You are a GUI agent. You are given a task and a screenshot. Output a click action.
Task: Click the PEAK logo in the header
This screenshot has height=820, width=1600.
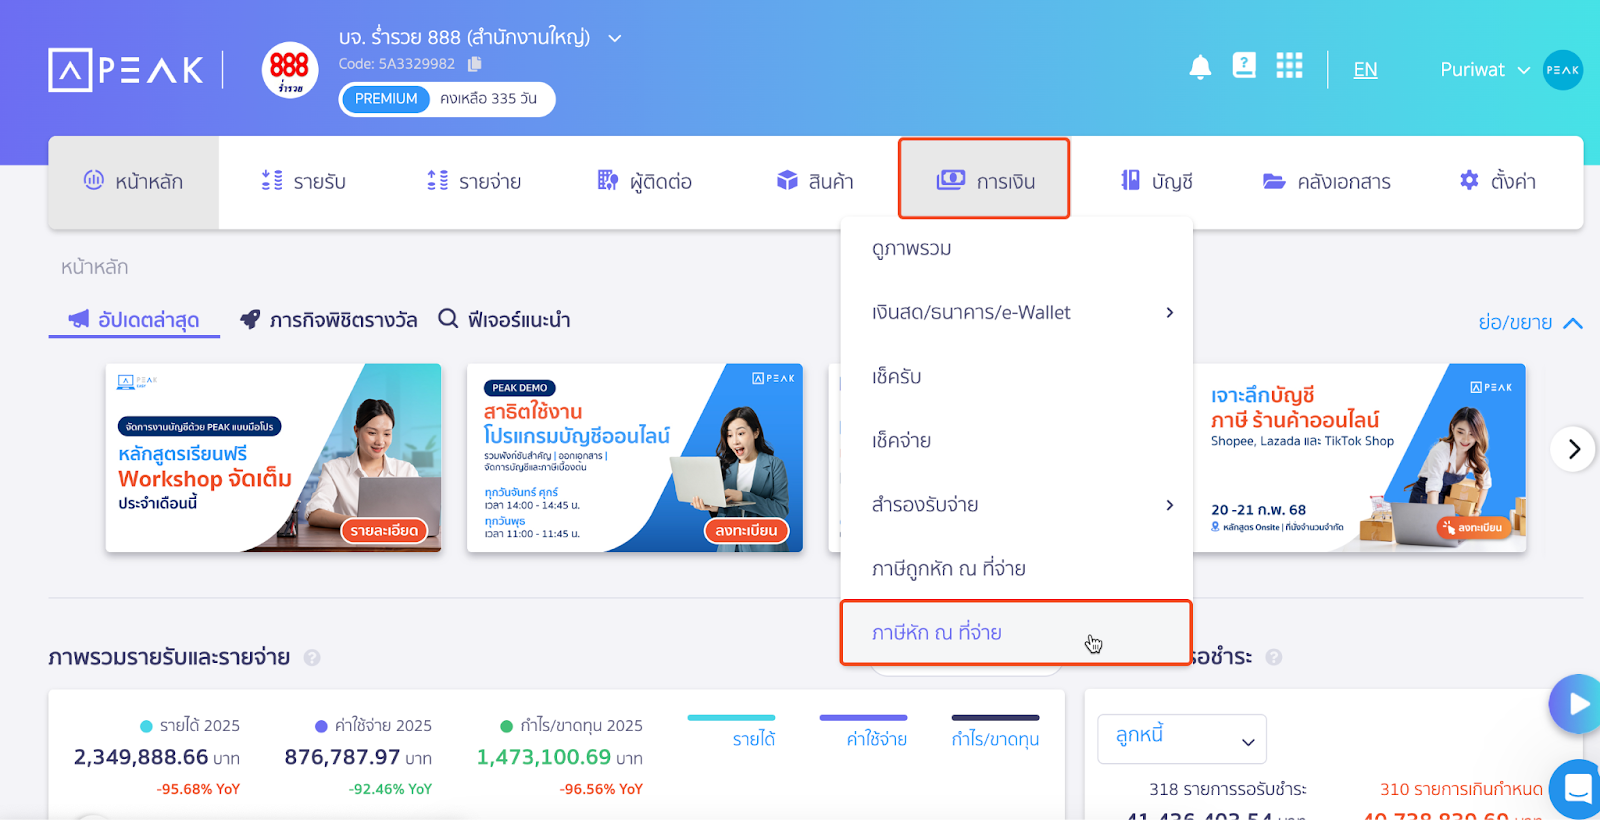click(126, 70)
